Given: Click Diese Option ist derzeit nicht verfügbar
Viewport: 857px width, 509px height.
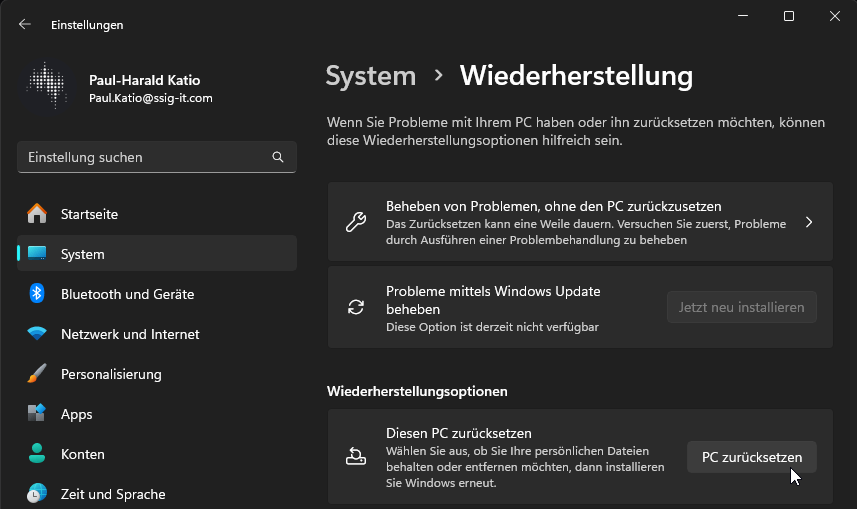Looking at the screenshot, I should coord(492,327).
